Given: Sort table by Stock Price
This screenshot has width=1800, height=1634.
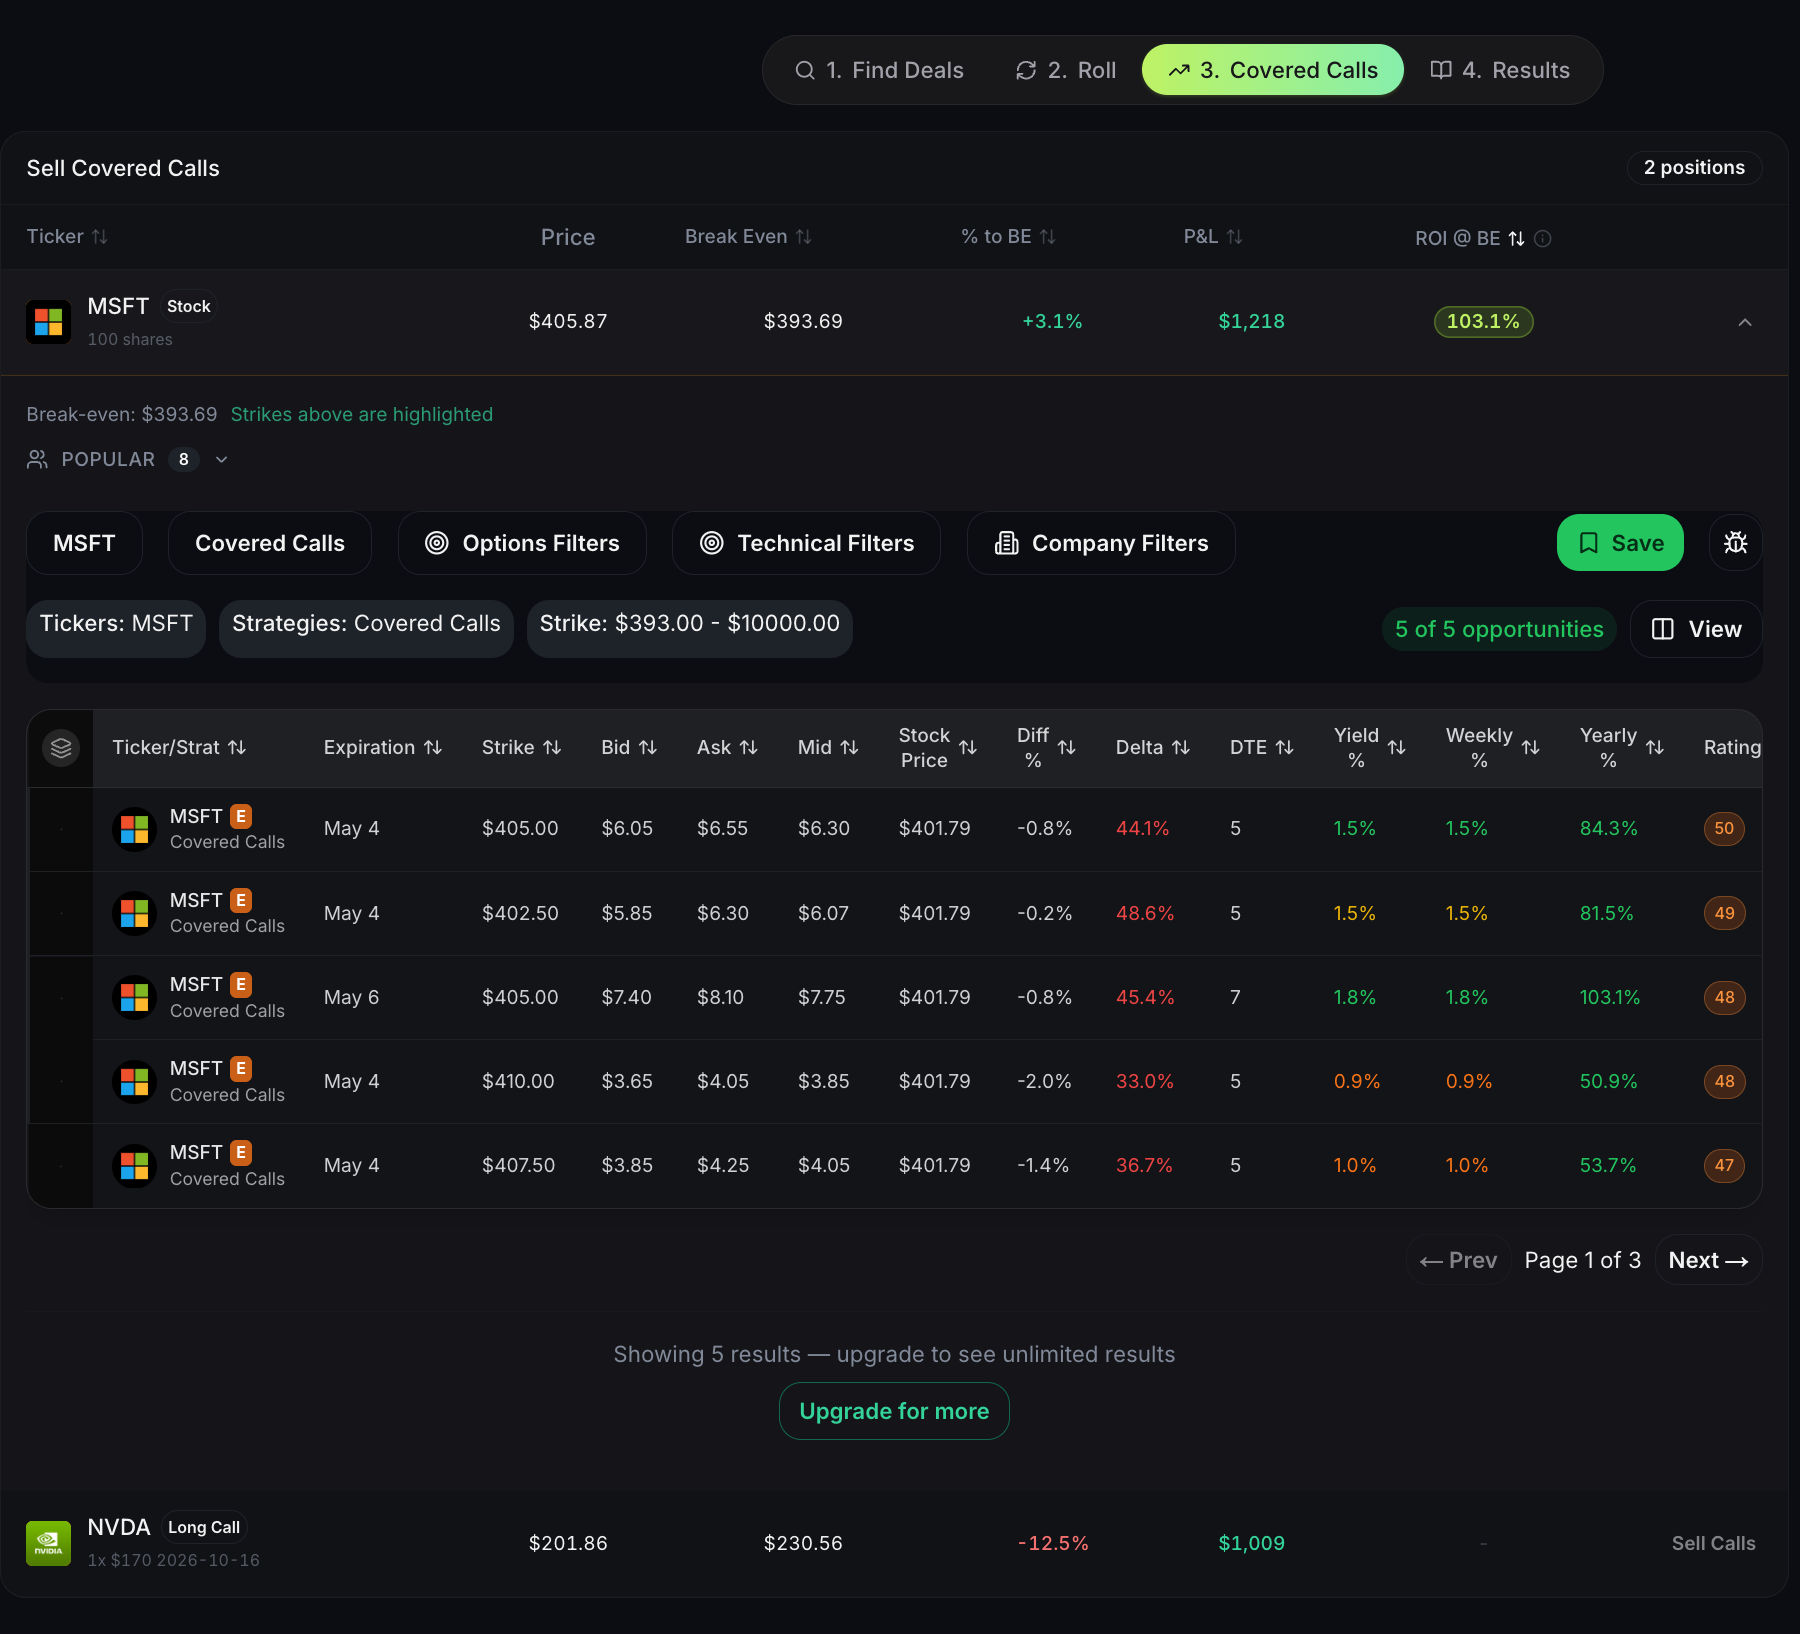Looking at the screenshot, I should click(x=937, y=747).
